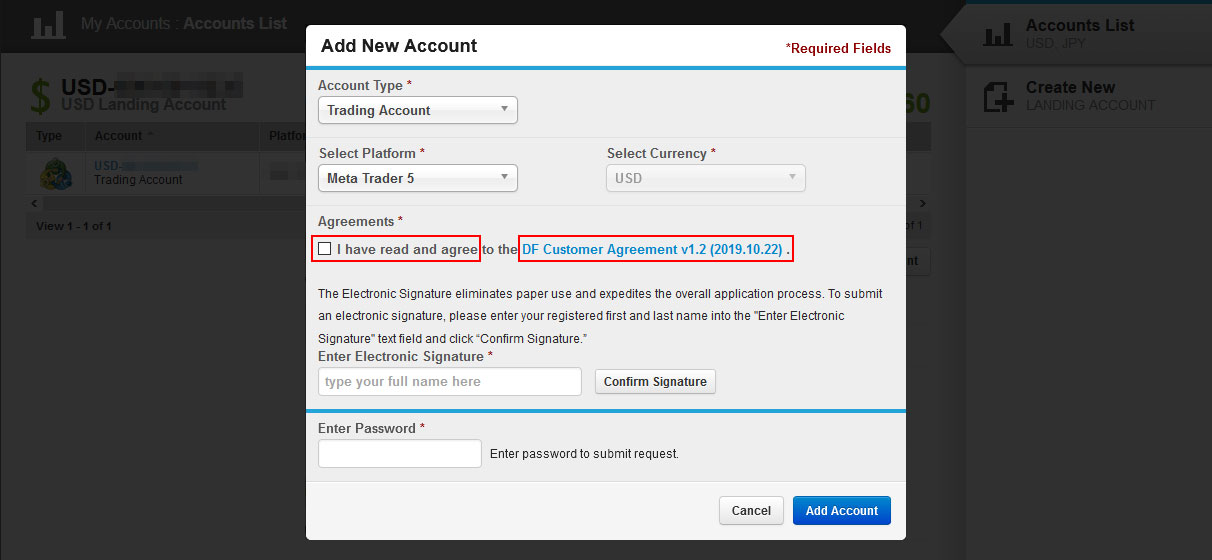
Task: Click the MetaTrader icon in the account row
Action: point(56,173)
